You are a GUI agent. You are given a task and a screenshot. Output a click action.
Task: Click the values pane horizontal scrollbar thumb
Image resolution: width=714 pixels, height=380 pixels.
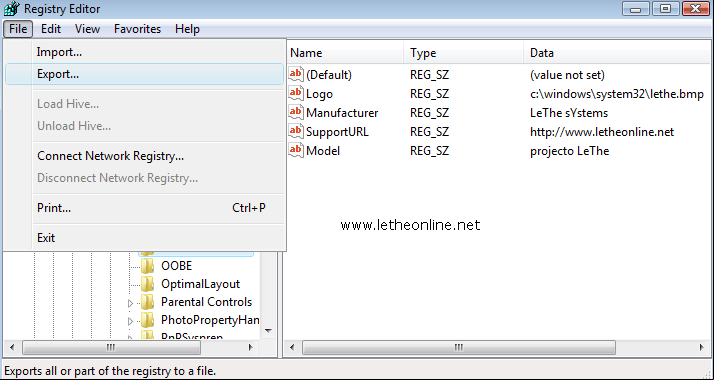tap(459, 348)
